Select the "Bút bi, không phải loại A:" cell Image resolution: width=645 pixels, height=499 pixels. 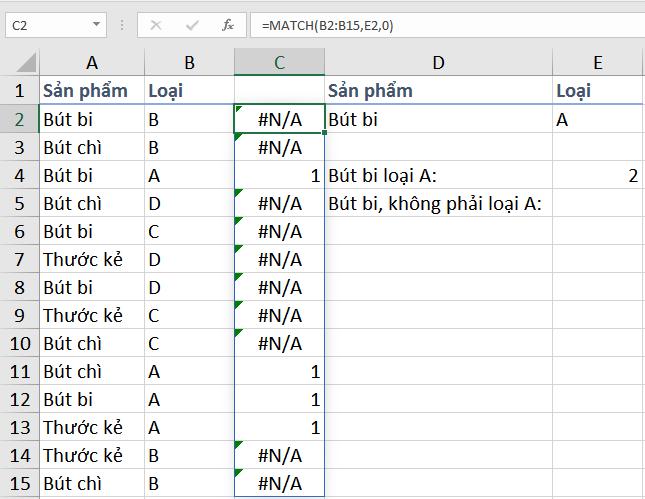coord(438,203)
